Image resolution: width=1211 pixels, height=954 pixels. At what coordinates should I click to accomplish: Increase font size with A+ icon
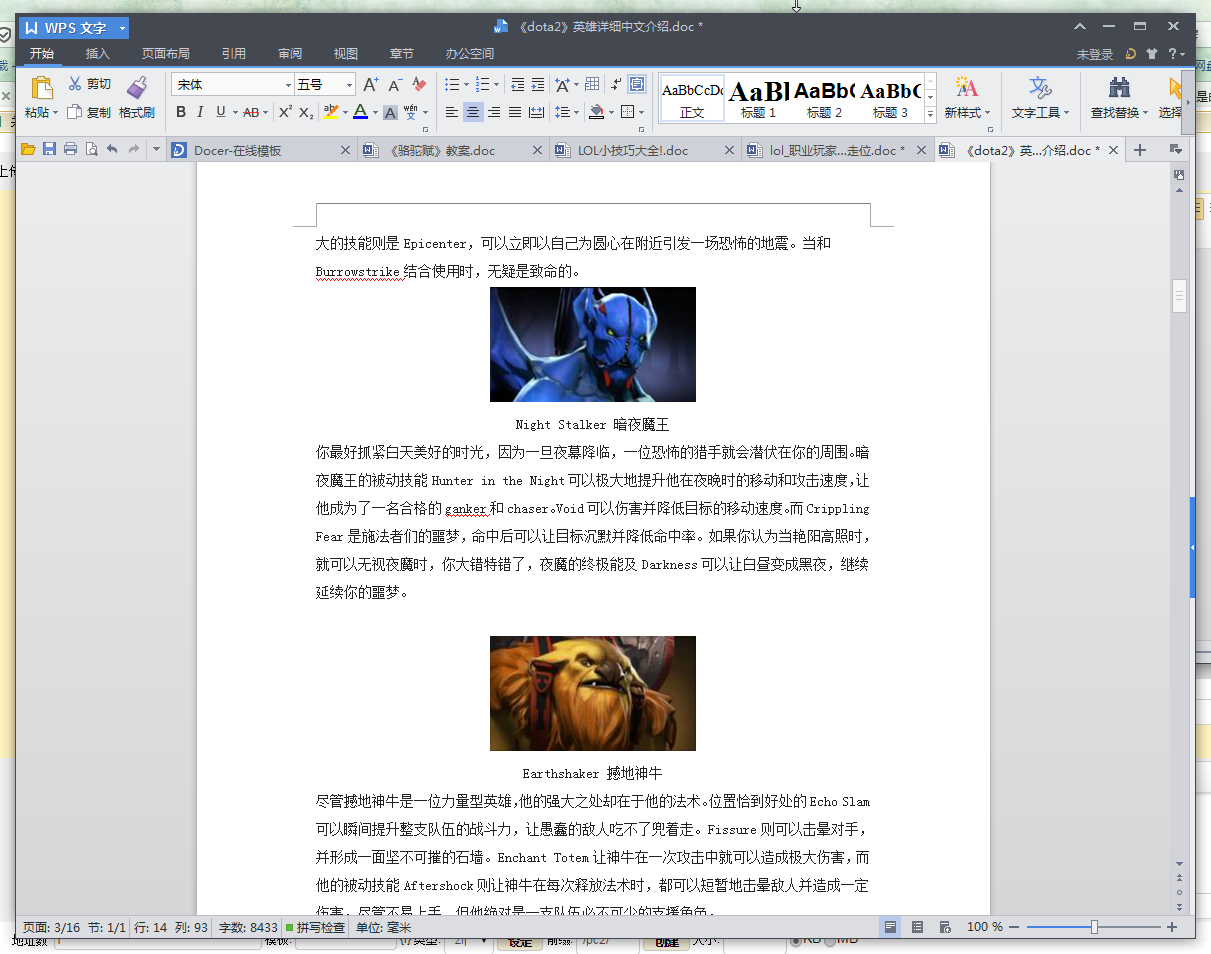click(x=370, y=85)
